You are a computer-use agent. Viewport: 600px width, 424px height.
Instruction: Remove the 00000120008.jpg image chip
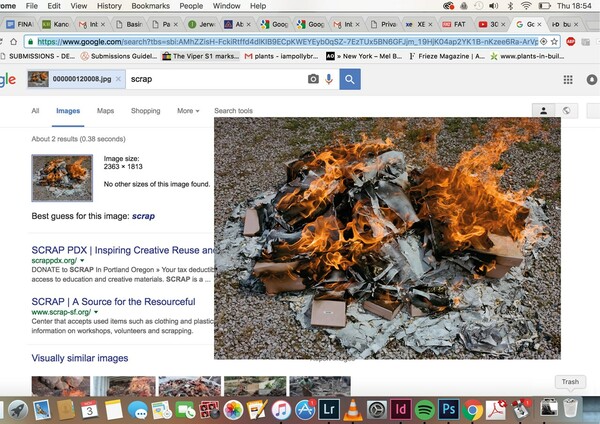pos(118,79)
